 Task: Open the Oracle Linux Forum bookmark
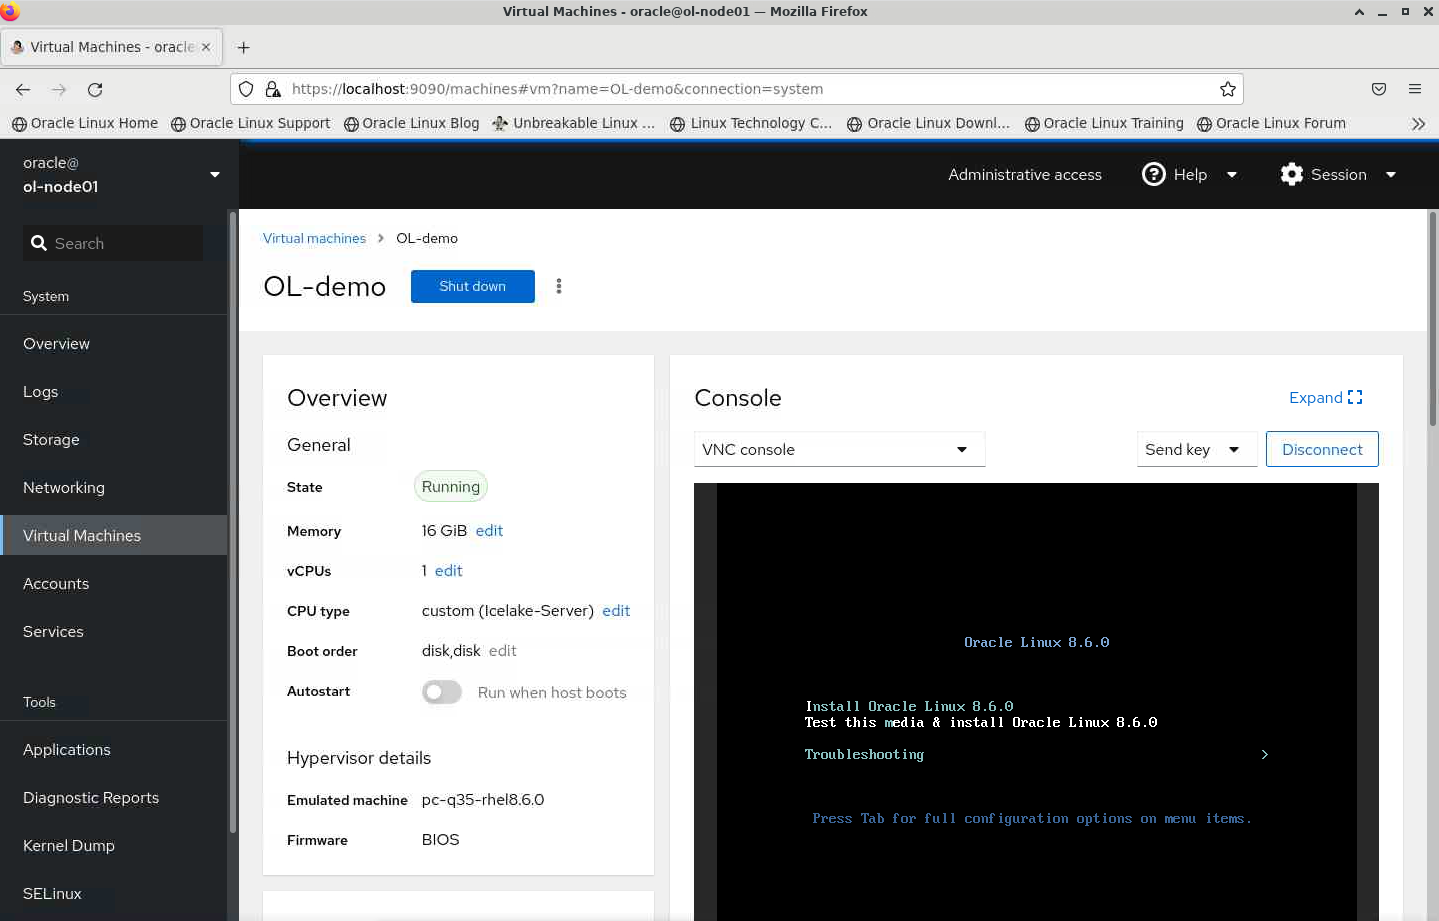[1271, 123]
